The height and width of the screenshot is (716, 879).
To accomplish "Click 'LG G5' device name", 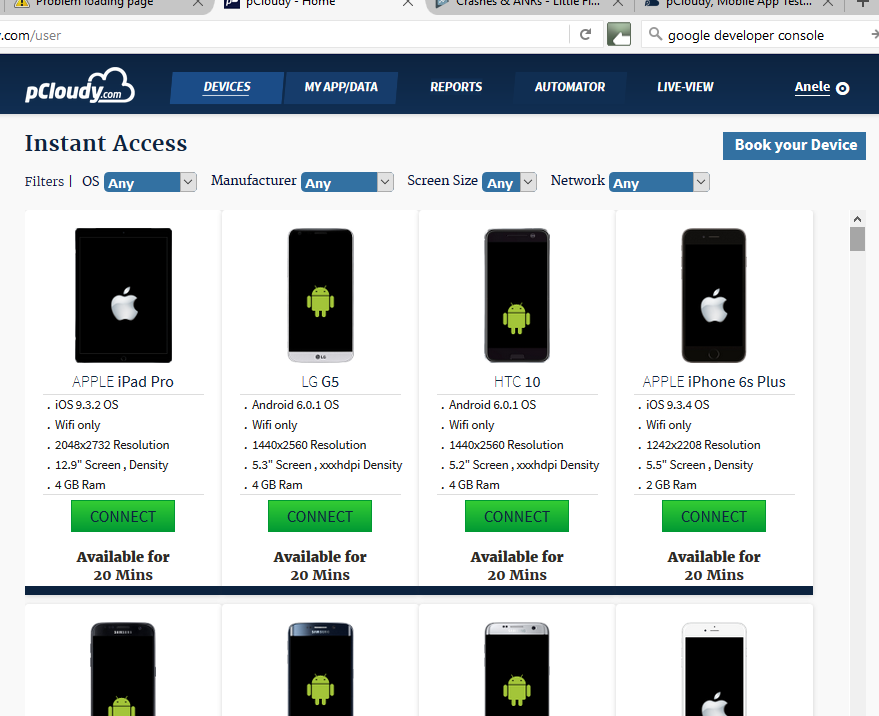I will coord(320,382).
